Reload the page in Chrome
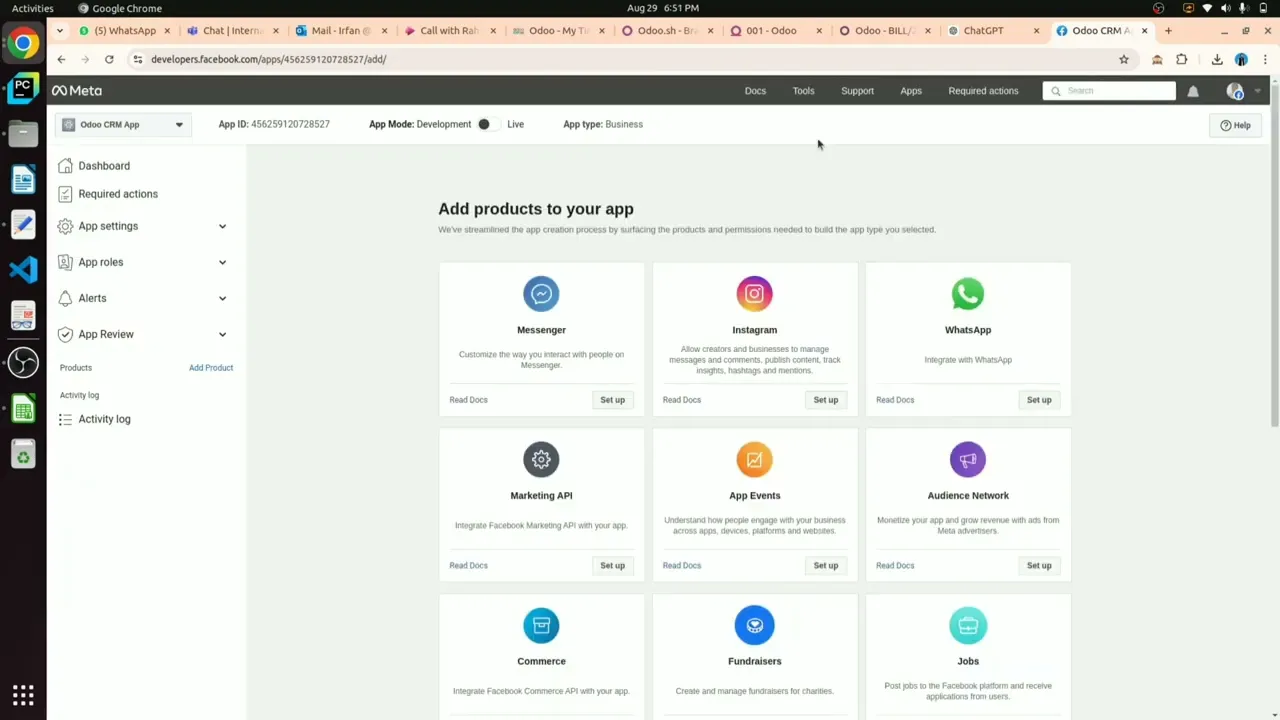The image size is (1280, 720). tap(109, 59)
